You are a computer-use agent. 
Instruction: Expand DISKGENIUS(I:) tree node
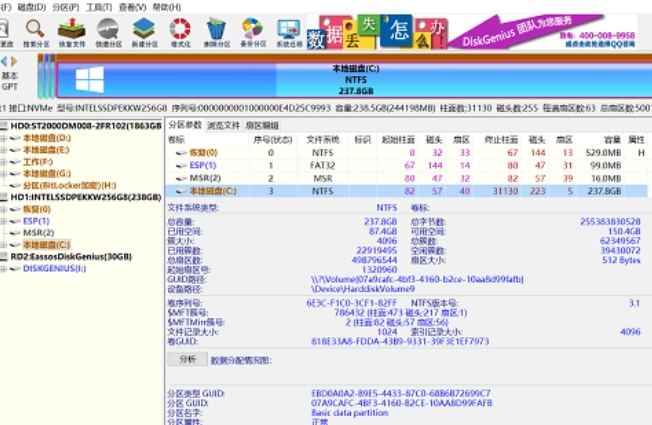[3, 269]
